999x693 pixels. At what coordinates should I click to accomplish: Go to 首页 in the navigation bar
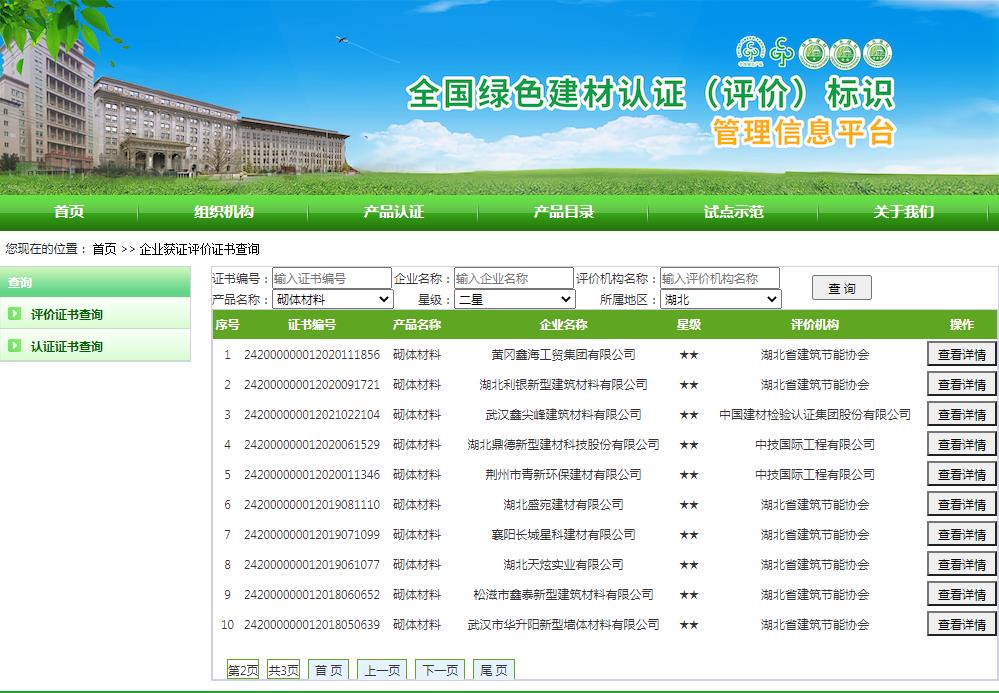(x=69, y=212)
